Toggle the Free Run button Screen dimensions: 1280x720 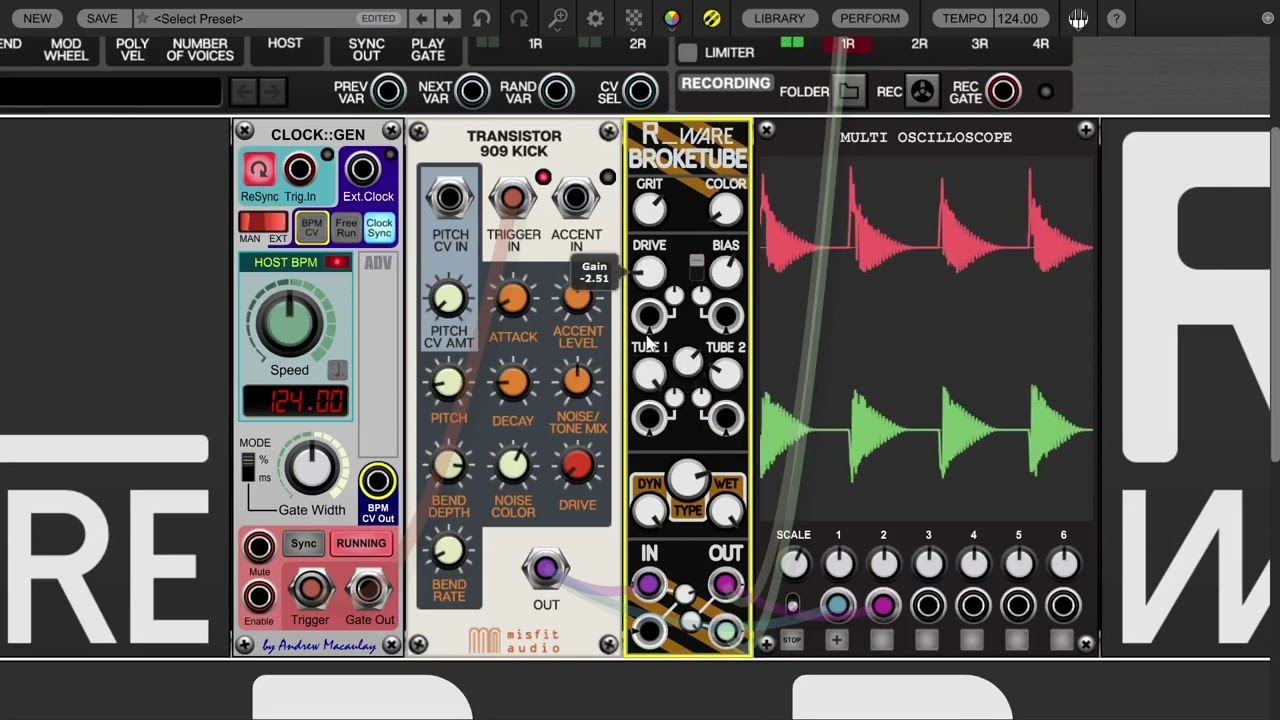pos(346,228)
